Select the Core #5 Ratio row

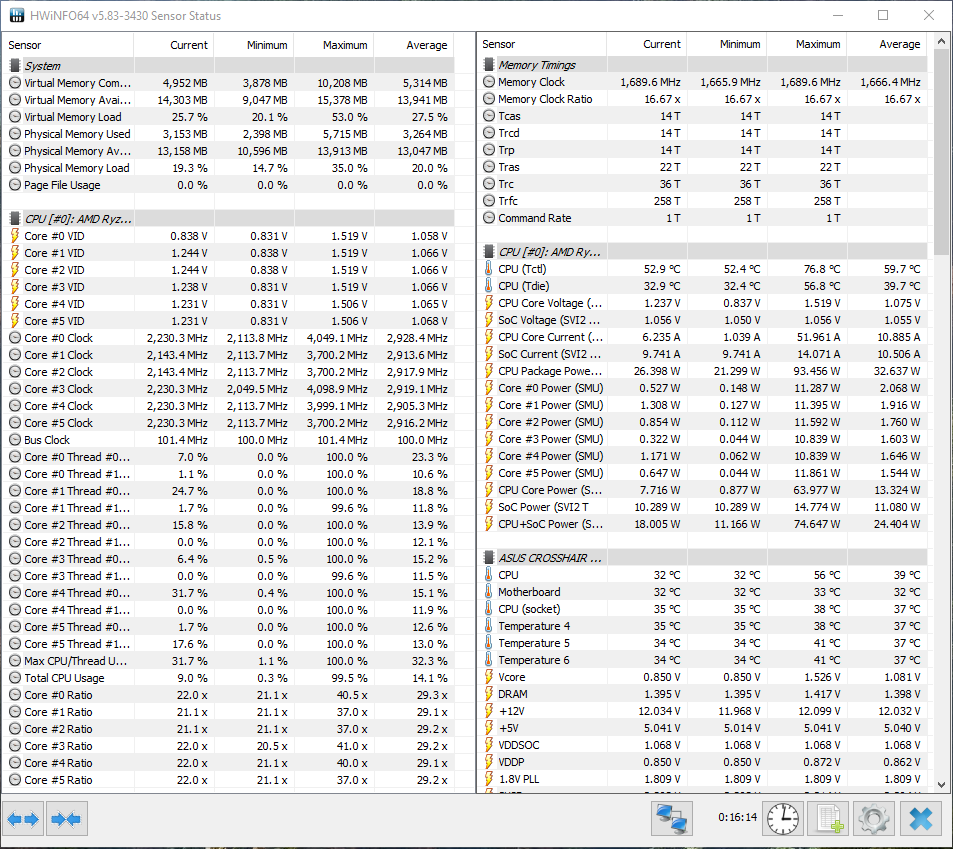tap(231, 780)
